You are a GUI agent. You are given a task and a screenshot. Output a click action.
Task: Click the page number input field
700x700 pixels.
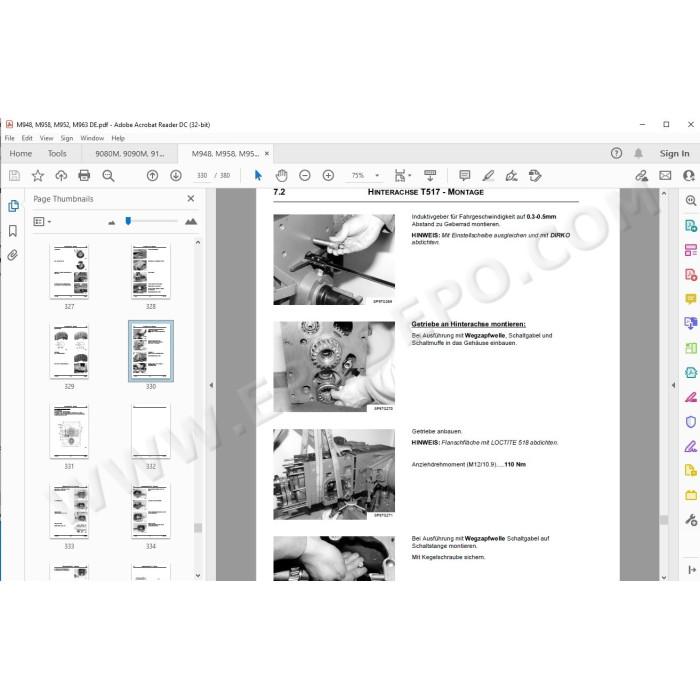pos(202,175)
